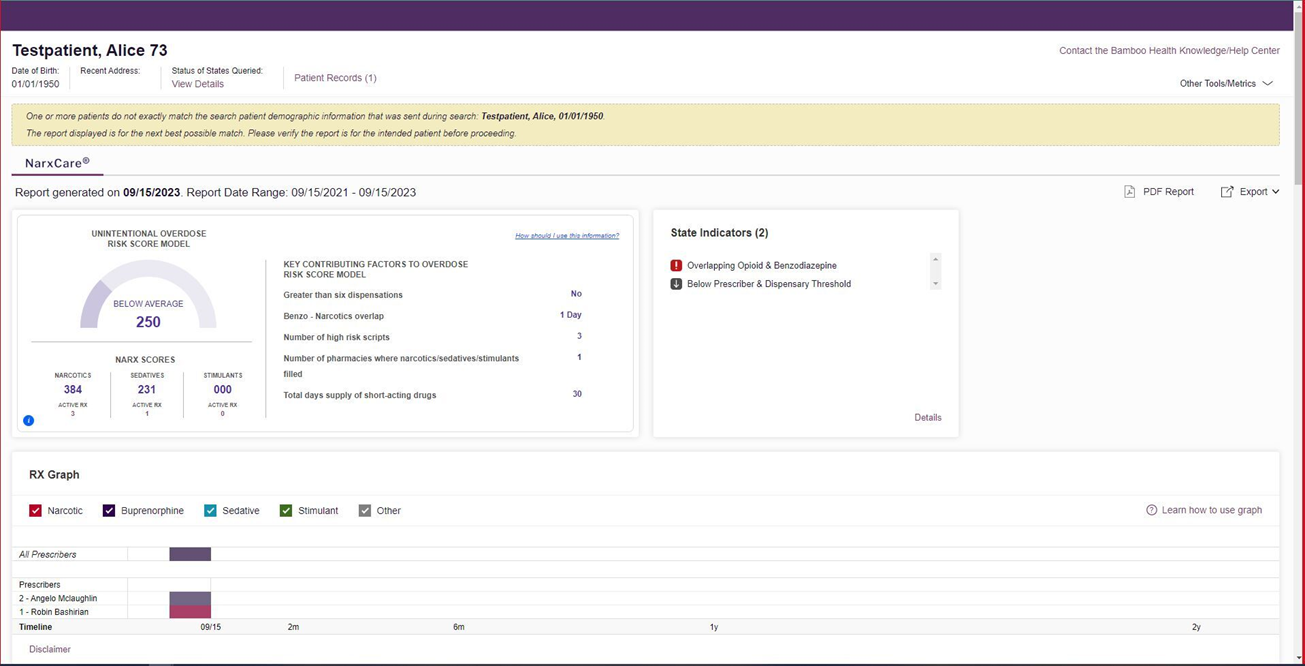Open the Disclaimer link
The image size is (1305, 666).
(x=50, y=649)
